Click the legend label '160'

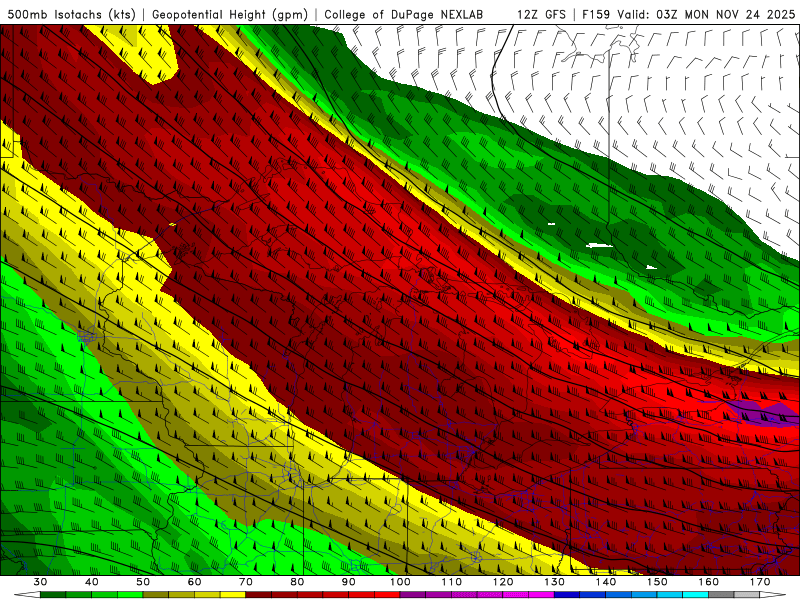pyautogui.click(x=709, y=582)
